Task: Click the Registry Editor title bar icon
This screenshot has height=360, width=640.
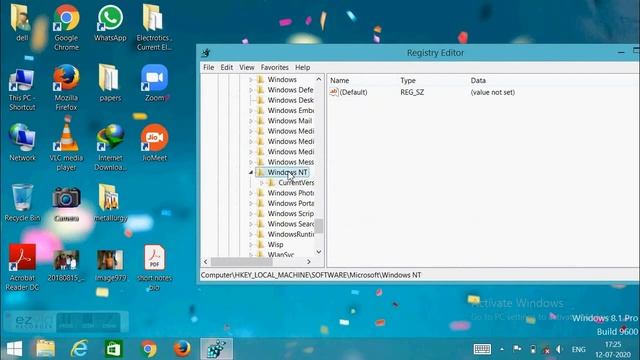Action: coord(206,53)
